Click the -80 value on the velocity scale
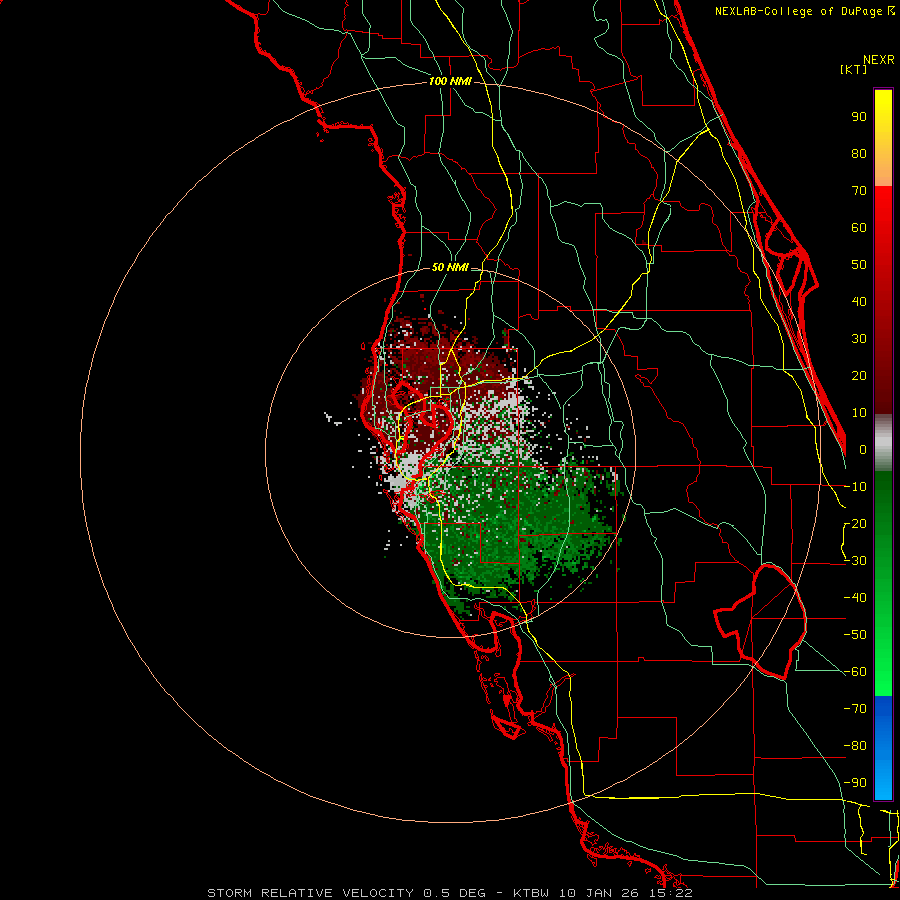900x900 pixels. [855, 746]
